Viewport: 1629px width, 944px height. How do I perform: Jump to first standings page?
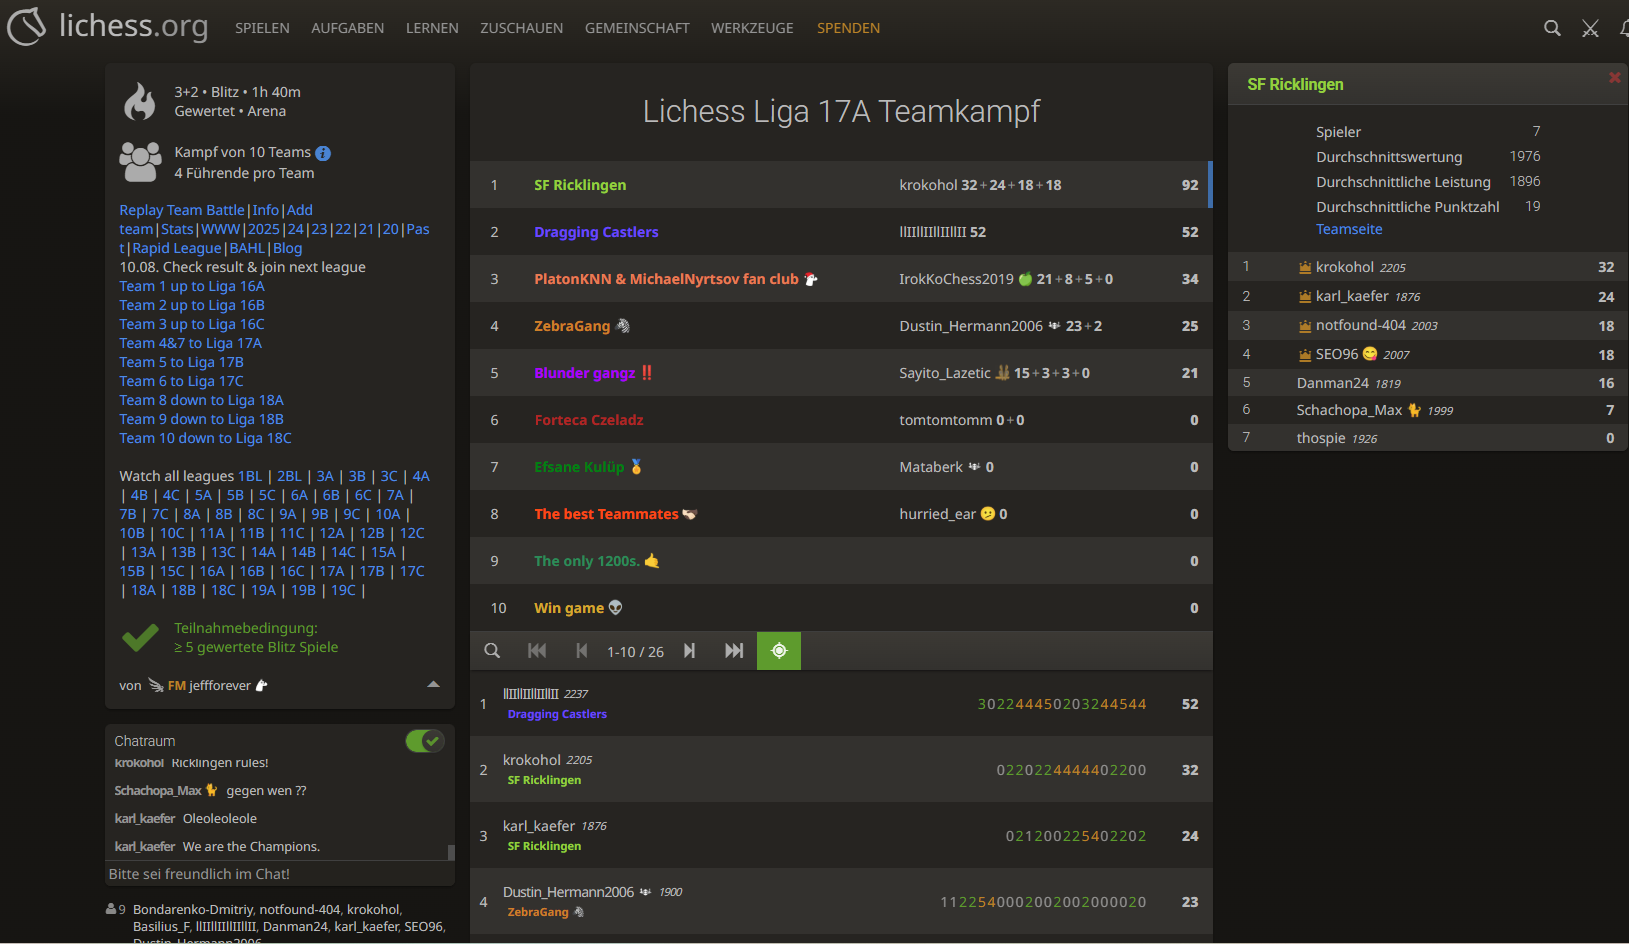click(537, 651)
